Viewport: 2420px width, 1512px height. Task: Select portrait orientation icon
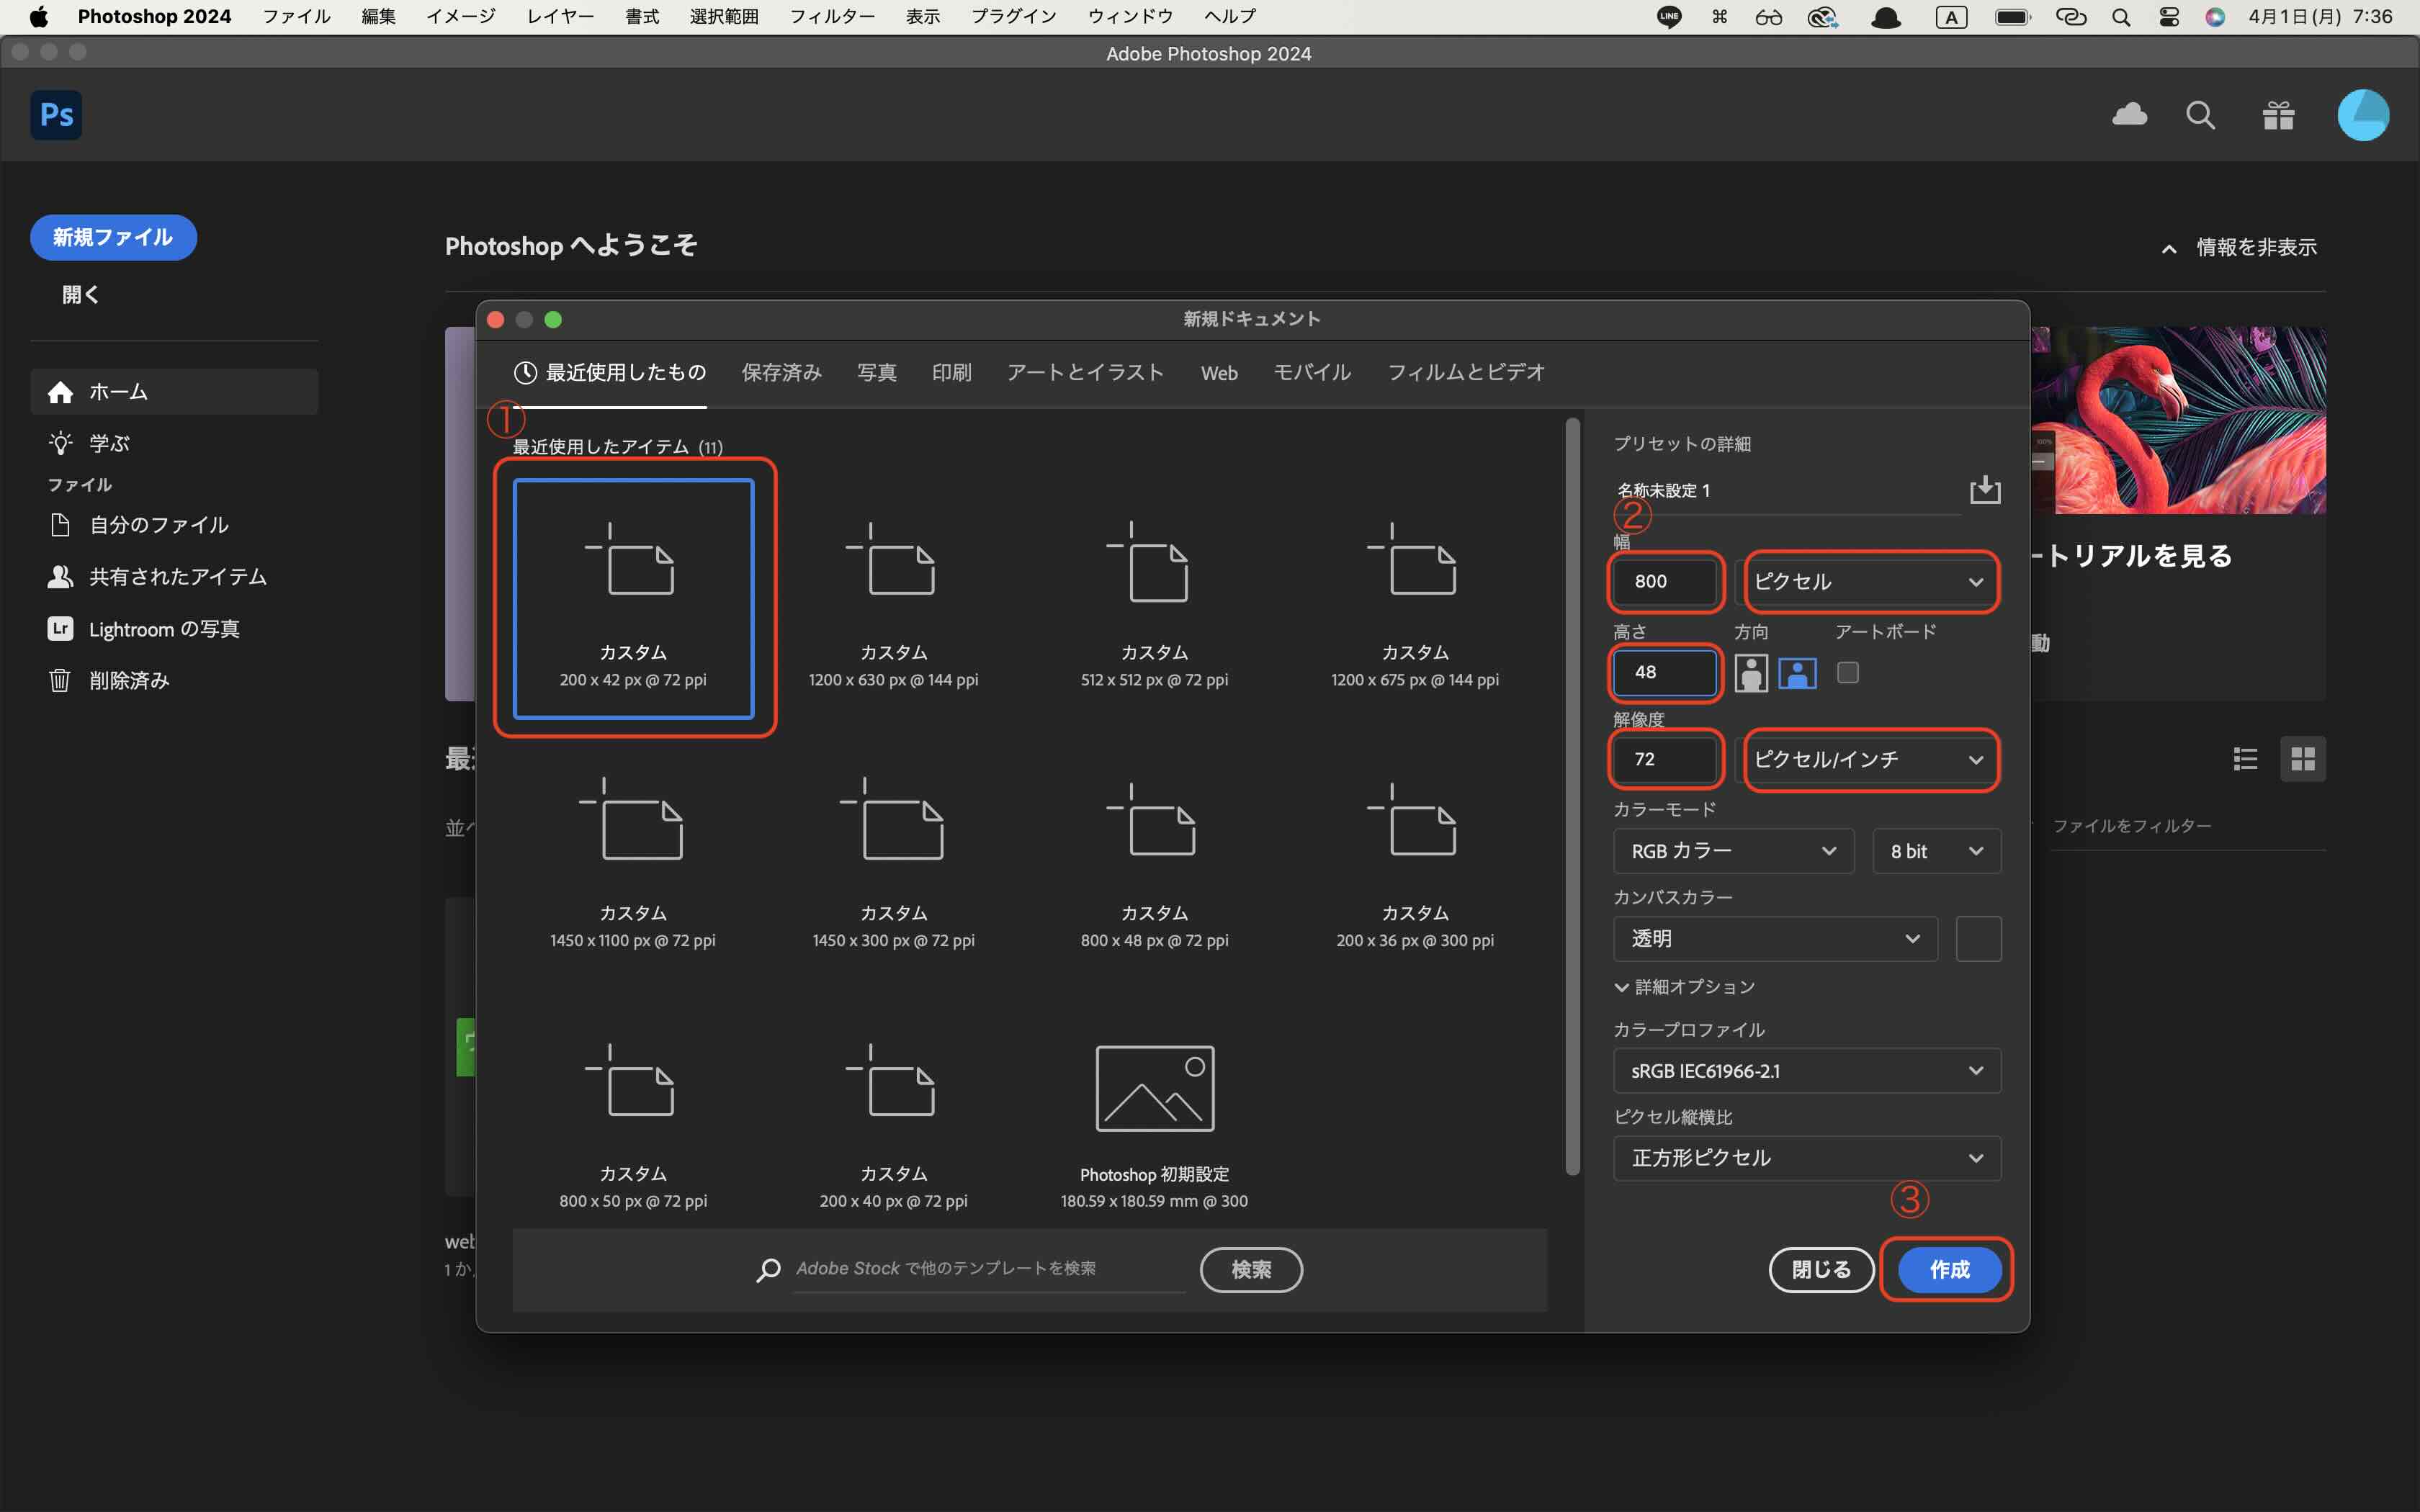[x=1750, y=673]
